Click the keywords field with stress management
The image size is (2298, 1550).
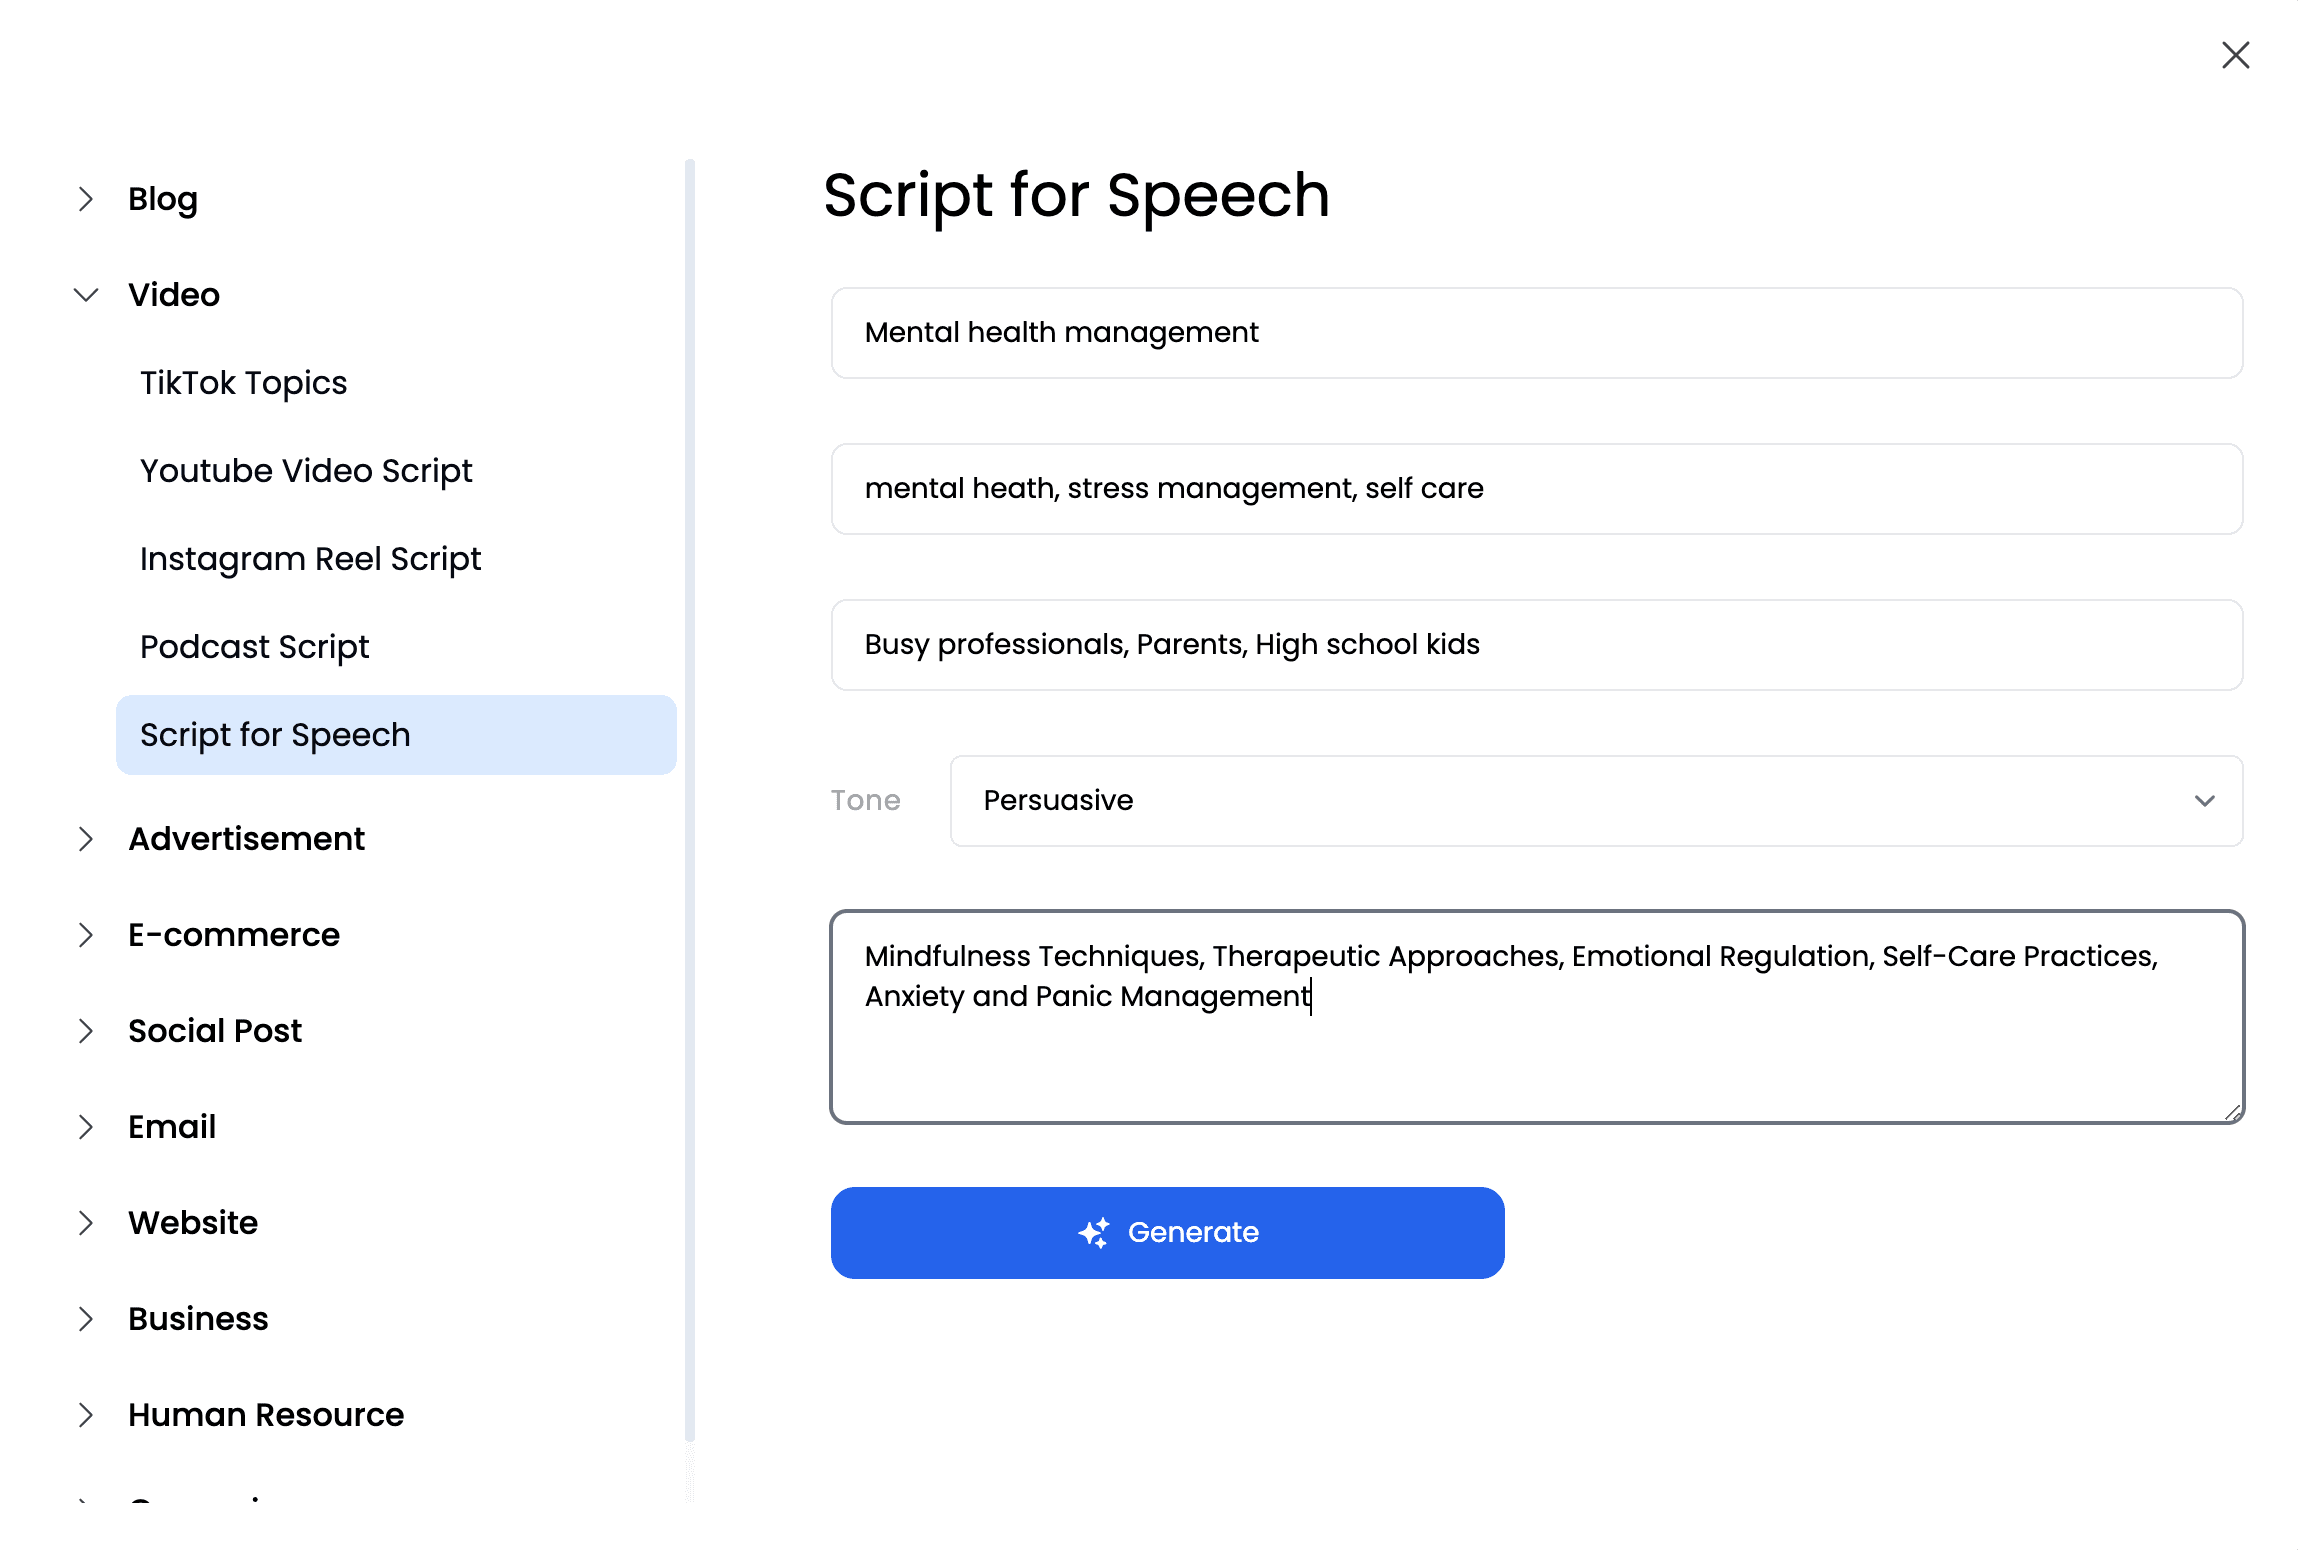pos(1536,489)
